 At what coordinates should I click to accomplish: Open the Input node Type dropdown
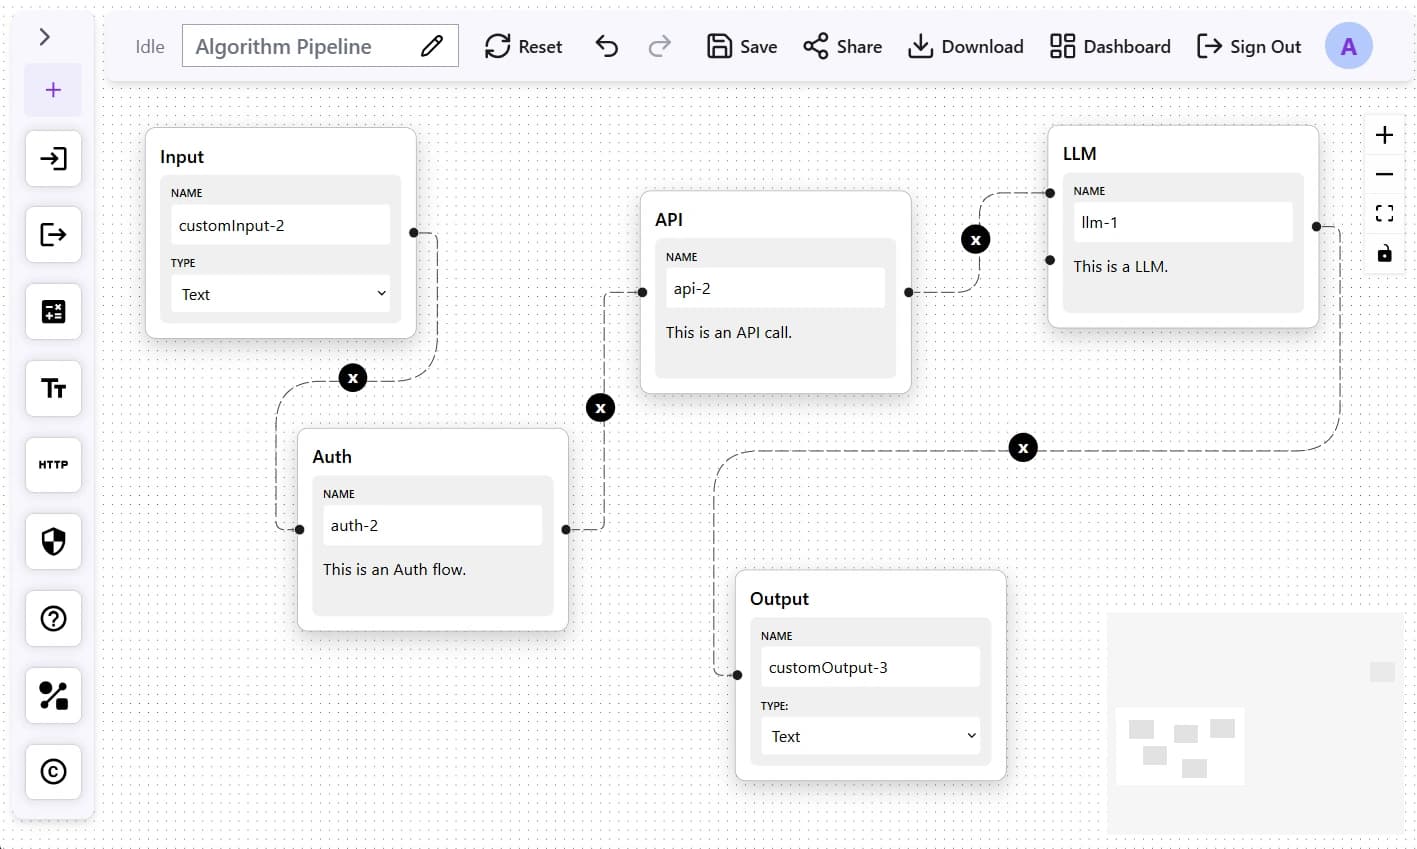tap(281, 294)
